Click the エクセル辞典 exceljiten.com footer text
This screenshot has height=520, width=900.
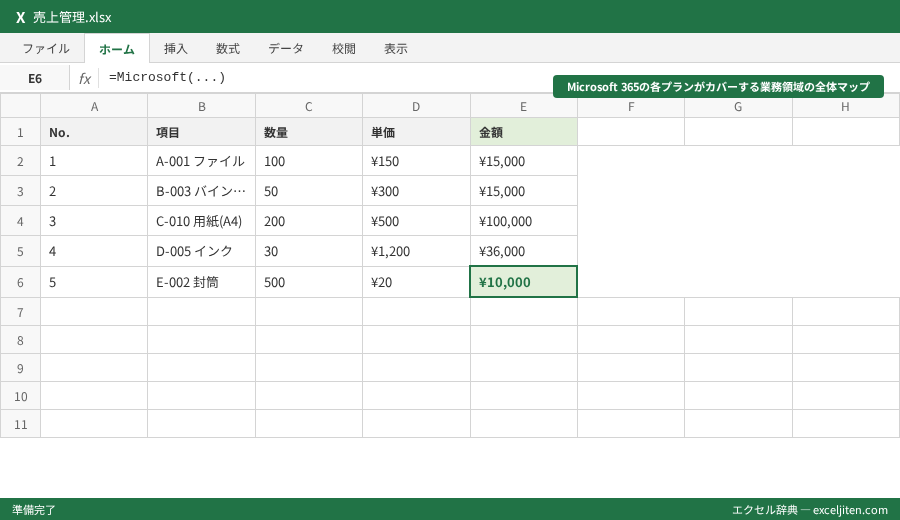(x=809, y=510)
